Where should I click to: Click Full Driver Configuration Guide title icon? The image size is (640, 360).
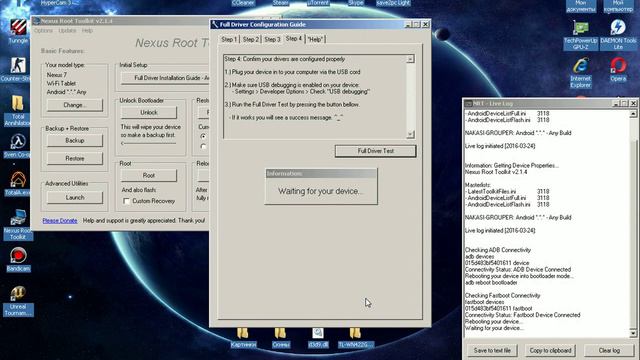pyautogui.click(x=215, y=24)
